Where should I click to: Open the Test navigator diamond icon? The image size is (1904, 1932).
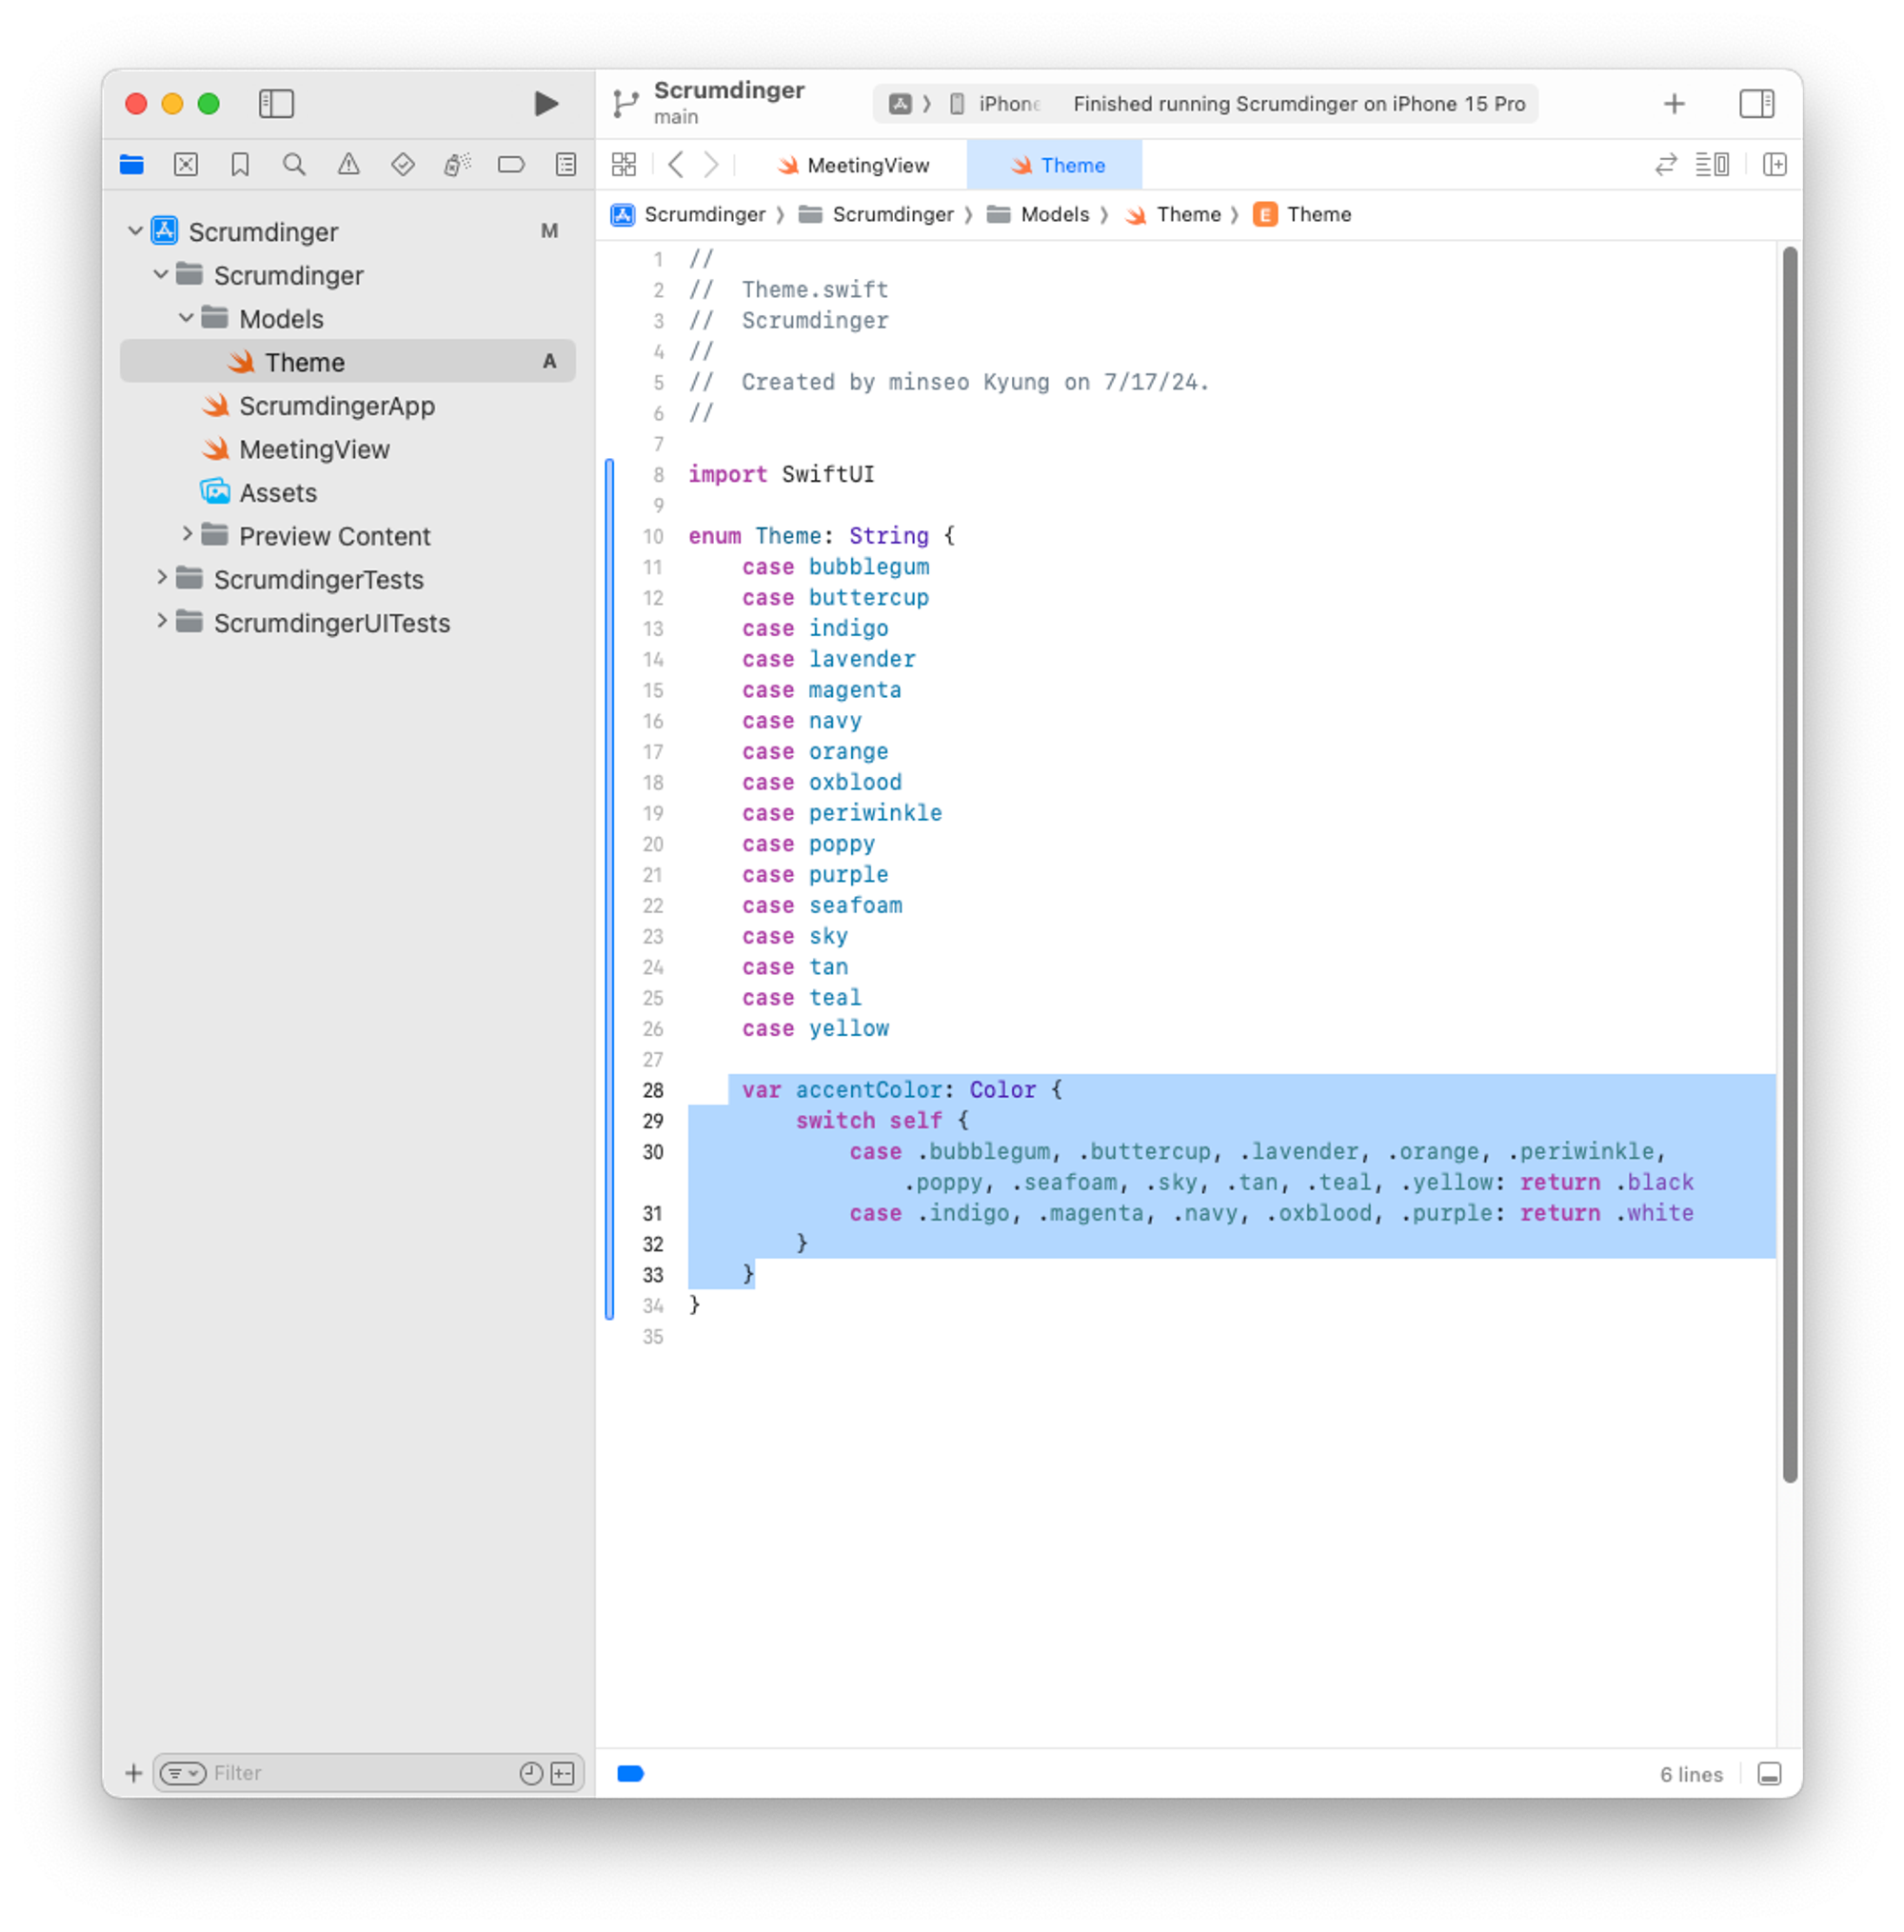click(x=403, y=165)
